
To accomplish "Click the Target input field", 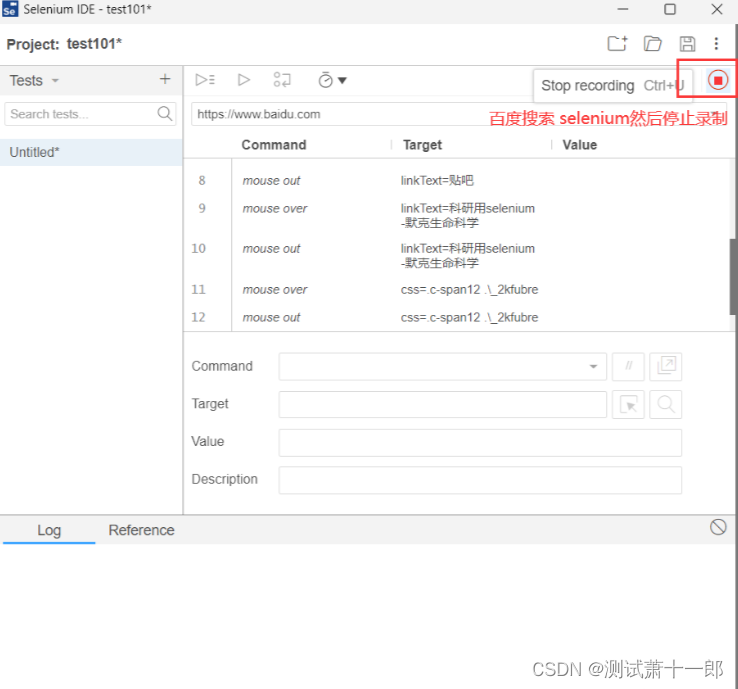I will [x=442, y=404].
